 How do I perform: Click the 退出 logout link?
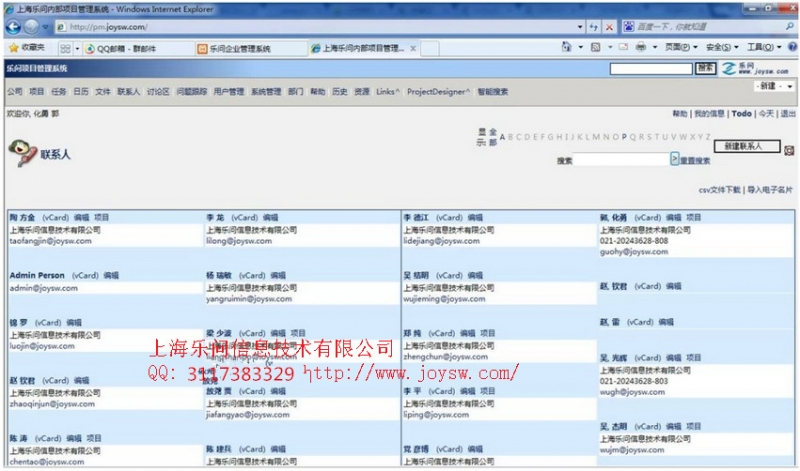pyautogui.click(x=788, y=113)
